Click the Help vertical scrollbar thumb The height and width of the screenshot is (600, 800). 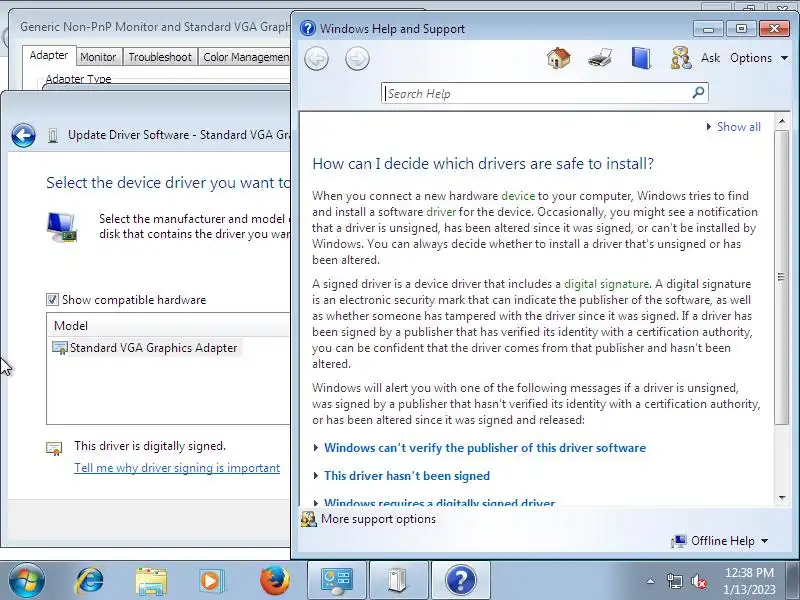(x=782, y=277)
